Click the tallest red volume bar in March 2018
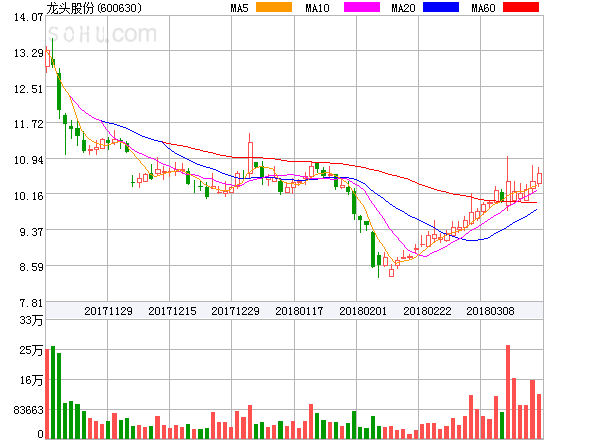The image size is (600, 440). [x=508, y=392]
